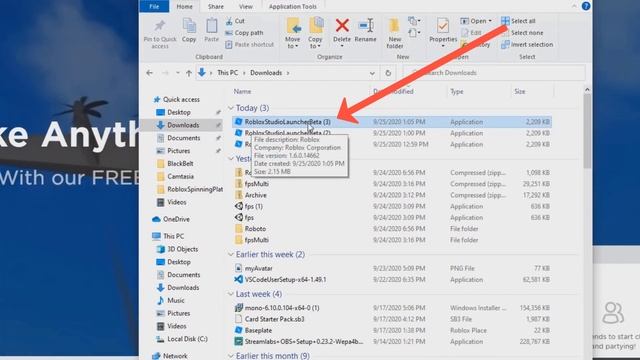Image resolution: width=640 pixels, height=360 pixels.
Task: Click the Help question mark icon
Action: coord(586,6)
